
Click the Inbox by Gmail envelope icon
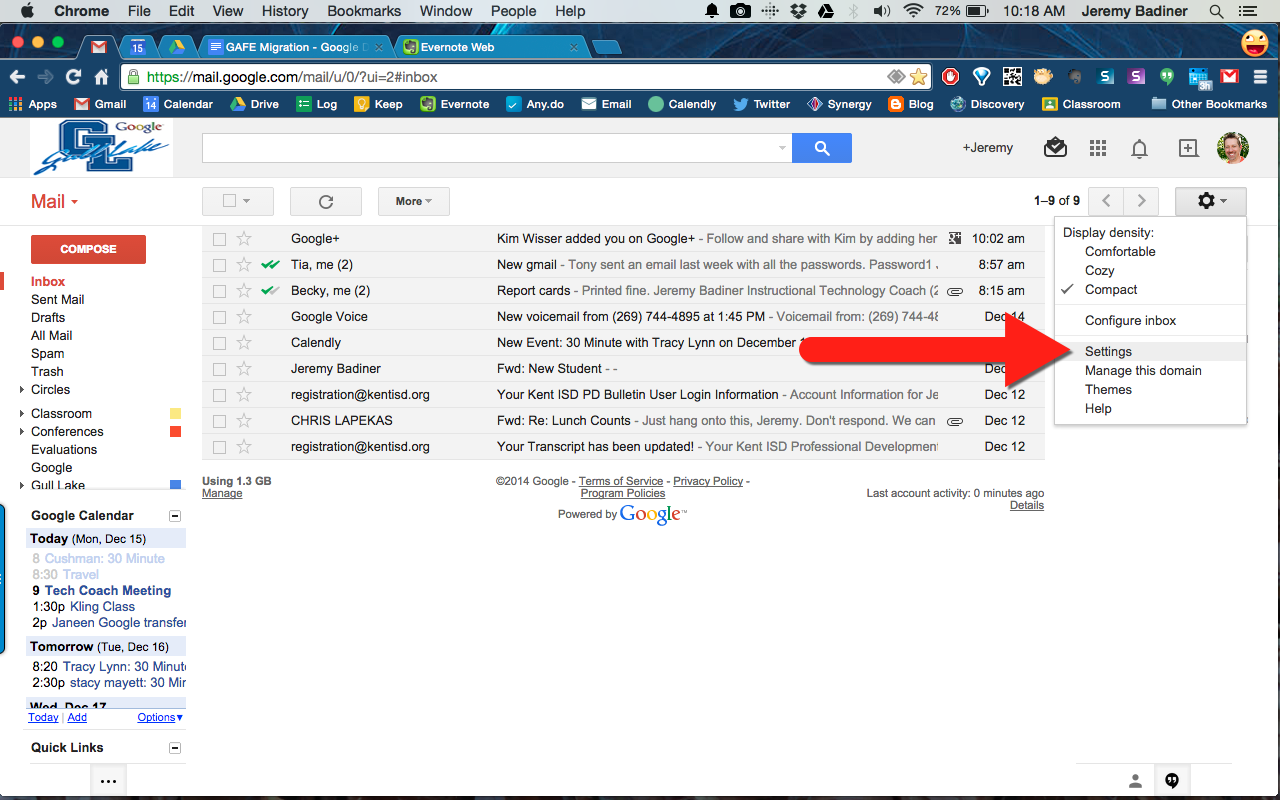1055,148
